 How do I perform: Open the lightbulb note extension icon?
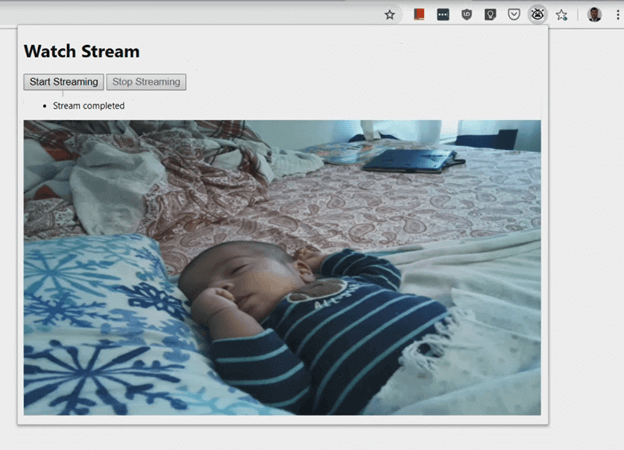point(490,15)
